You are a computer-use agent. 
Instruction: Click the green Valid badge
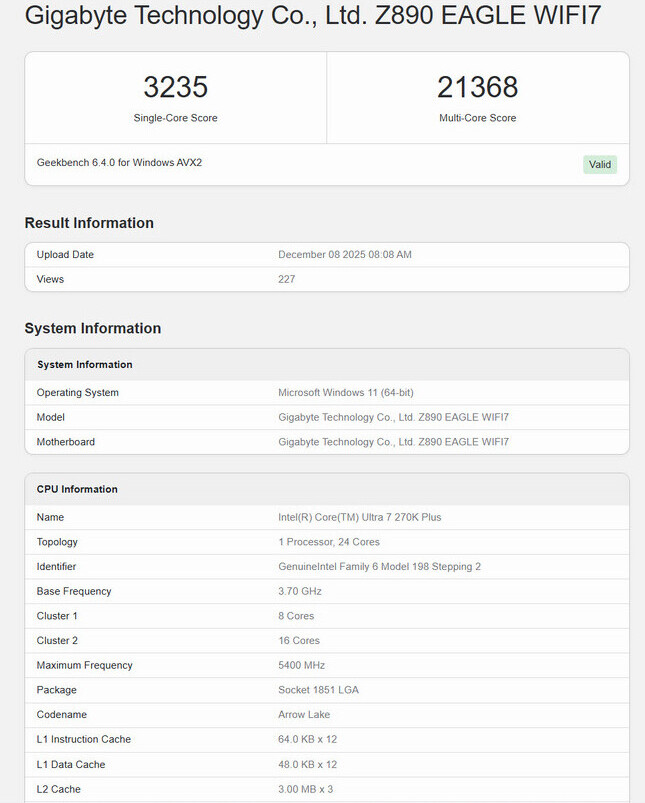600,164
